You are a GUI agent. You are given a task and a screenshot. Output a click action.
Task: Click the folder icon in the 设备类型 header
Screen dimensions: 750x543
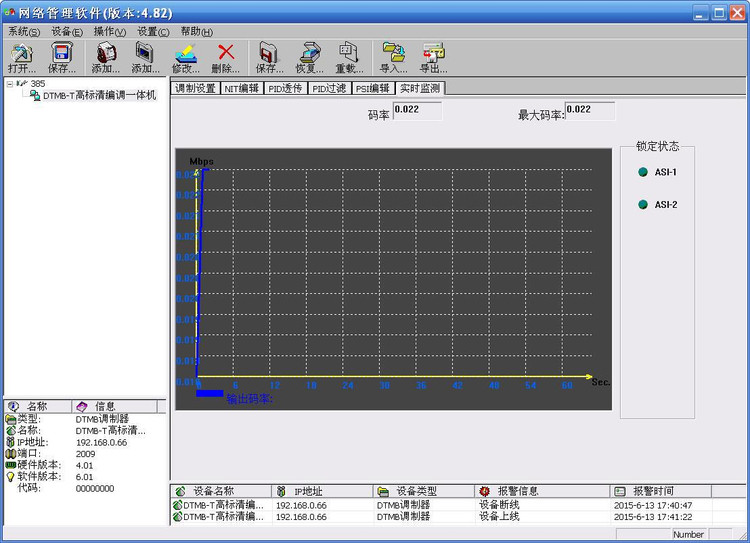coord(383,491)
